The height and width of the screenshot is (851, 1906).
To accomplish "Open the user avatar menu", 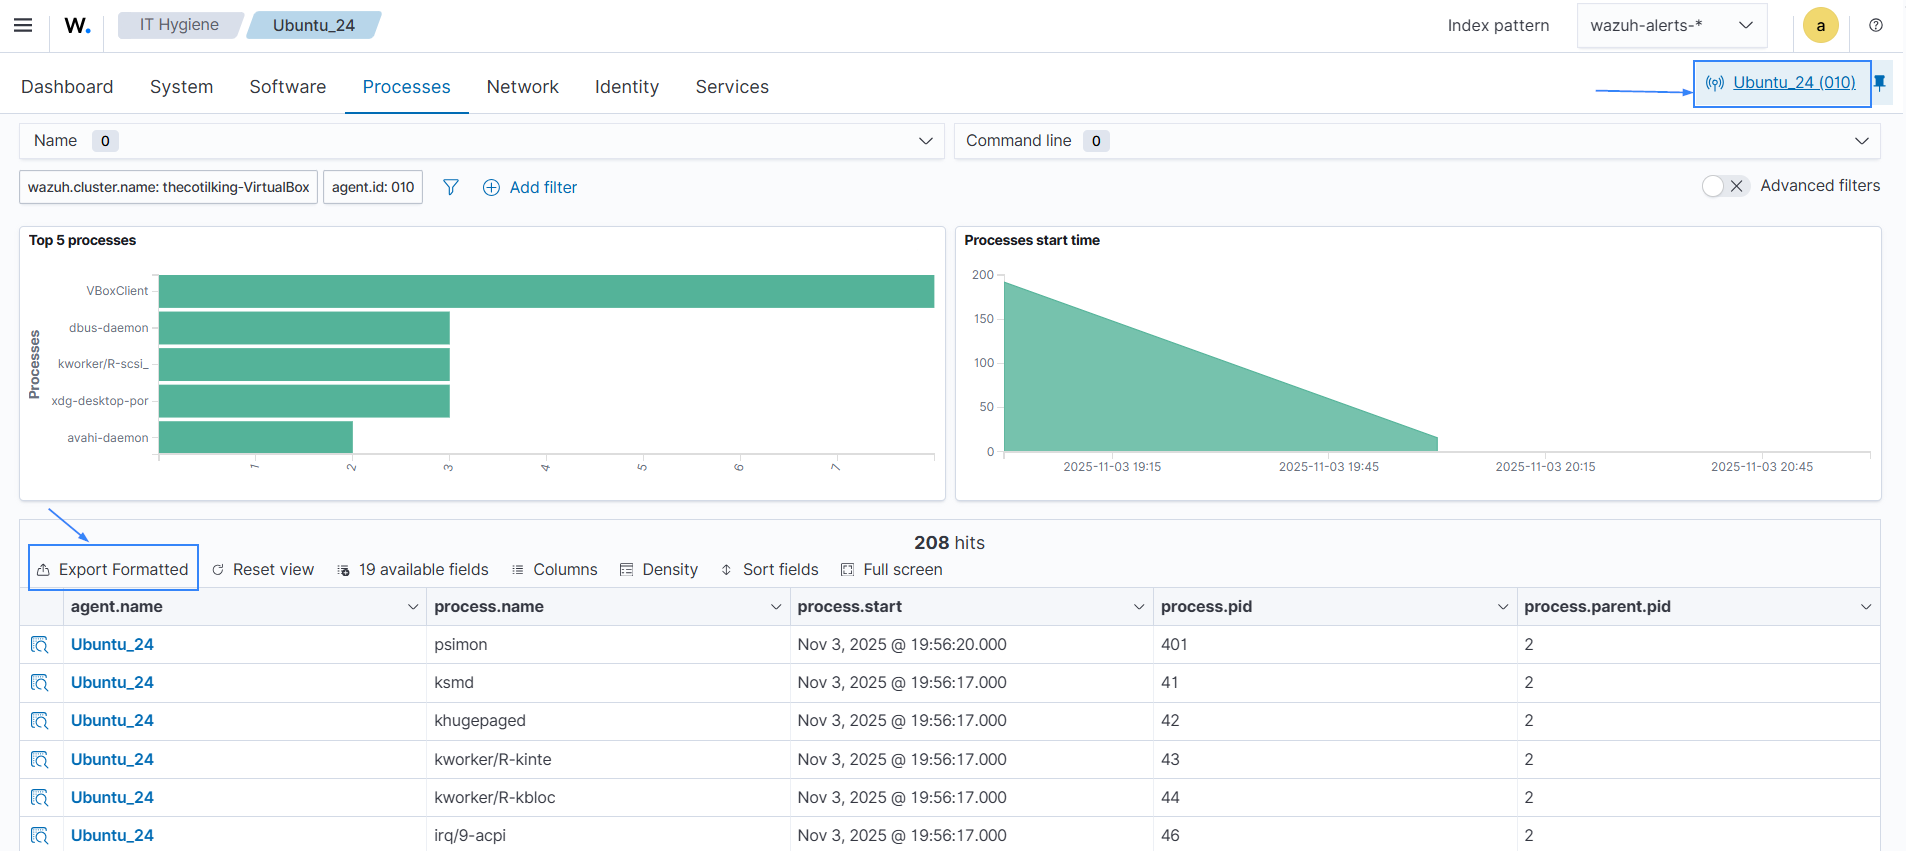I will coord(1820,26).
